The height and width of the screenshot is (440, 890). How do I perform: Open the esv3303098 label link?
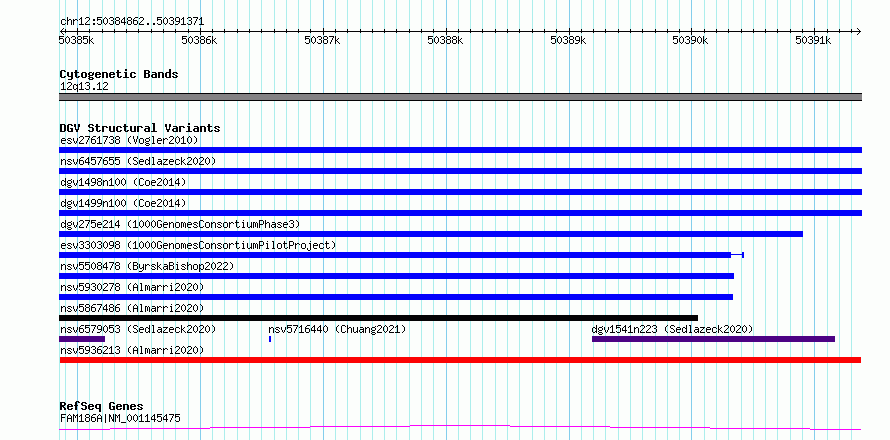(198, 245)
